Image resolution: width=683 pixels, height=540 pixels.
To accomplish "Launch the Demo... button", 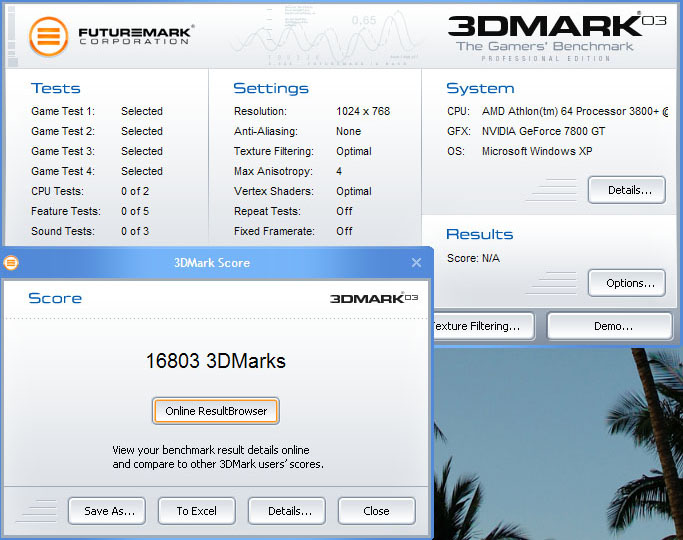I will [610, 326].
